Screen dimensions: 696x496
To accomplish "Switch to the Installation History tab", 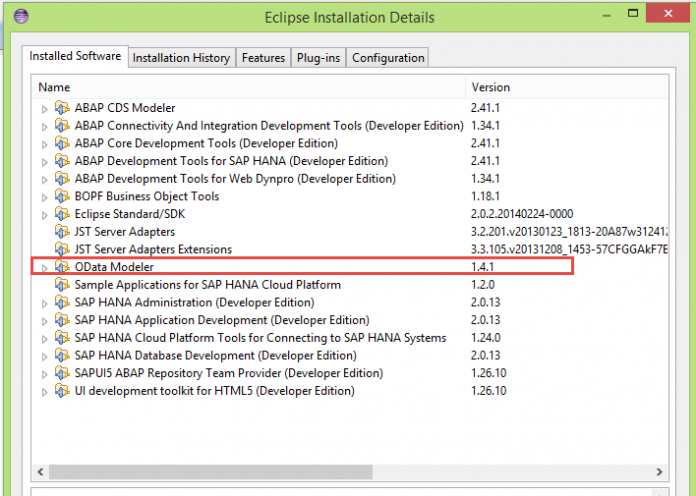I will [181, 58].
